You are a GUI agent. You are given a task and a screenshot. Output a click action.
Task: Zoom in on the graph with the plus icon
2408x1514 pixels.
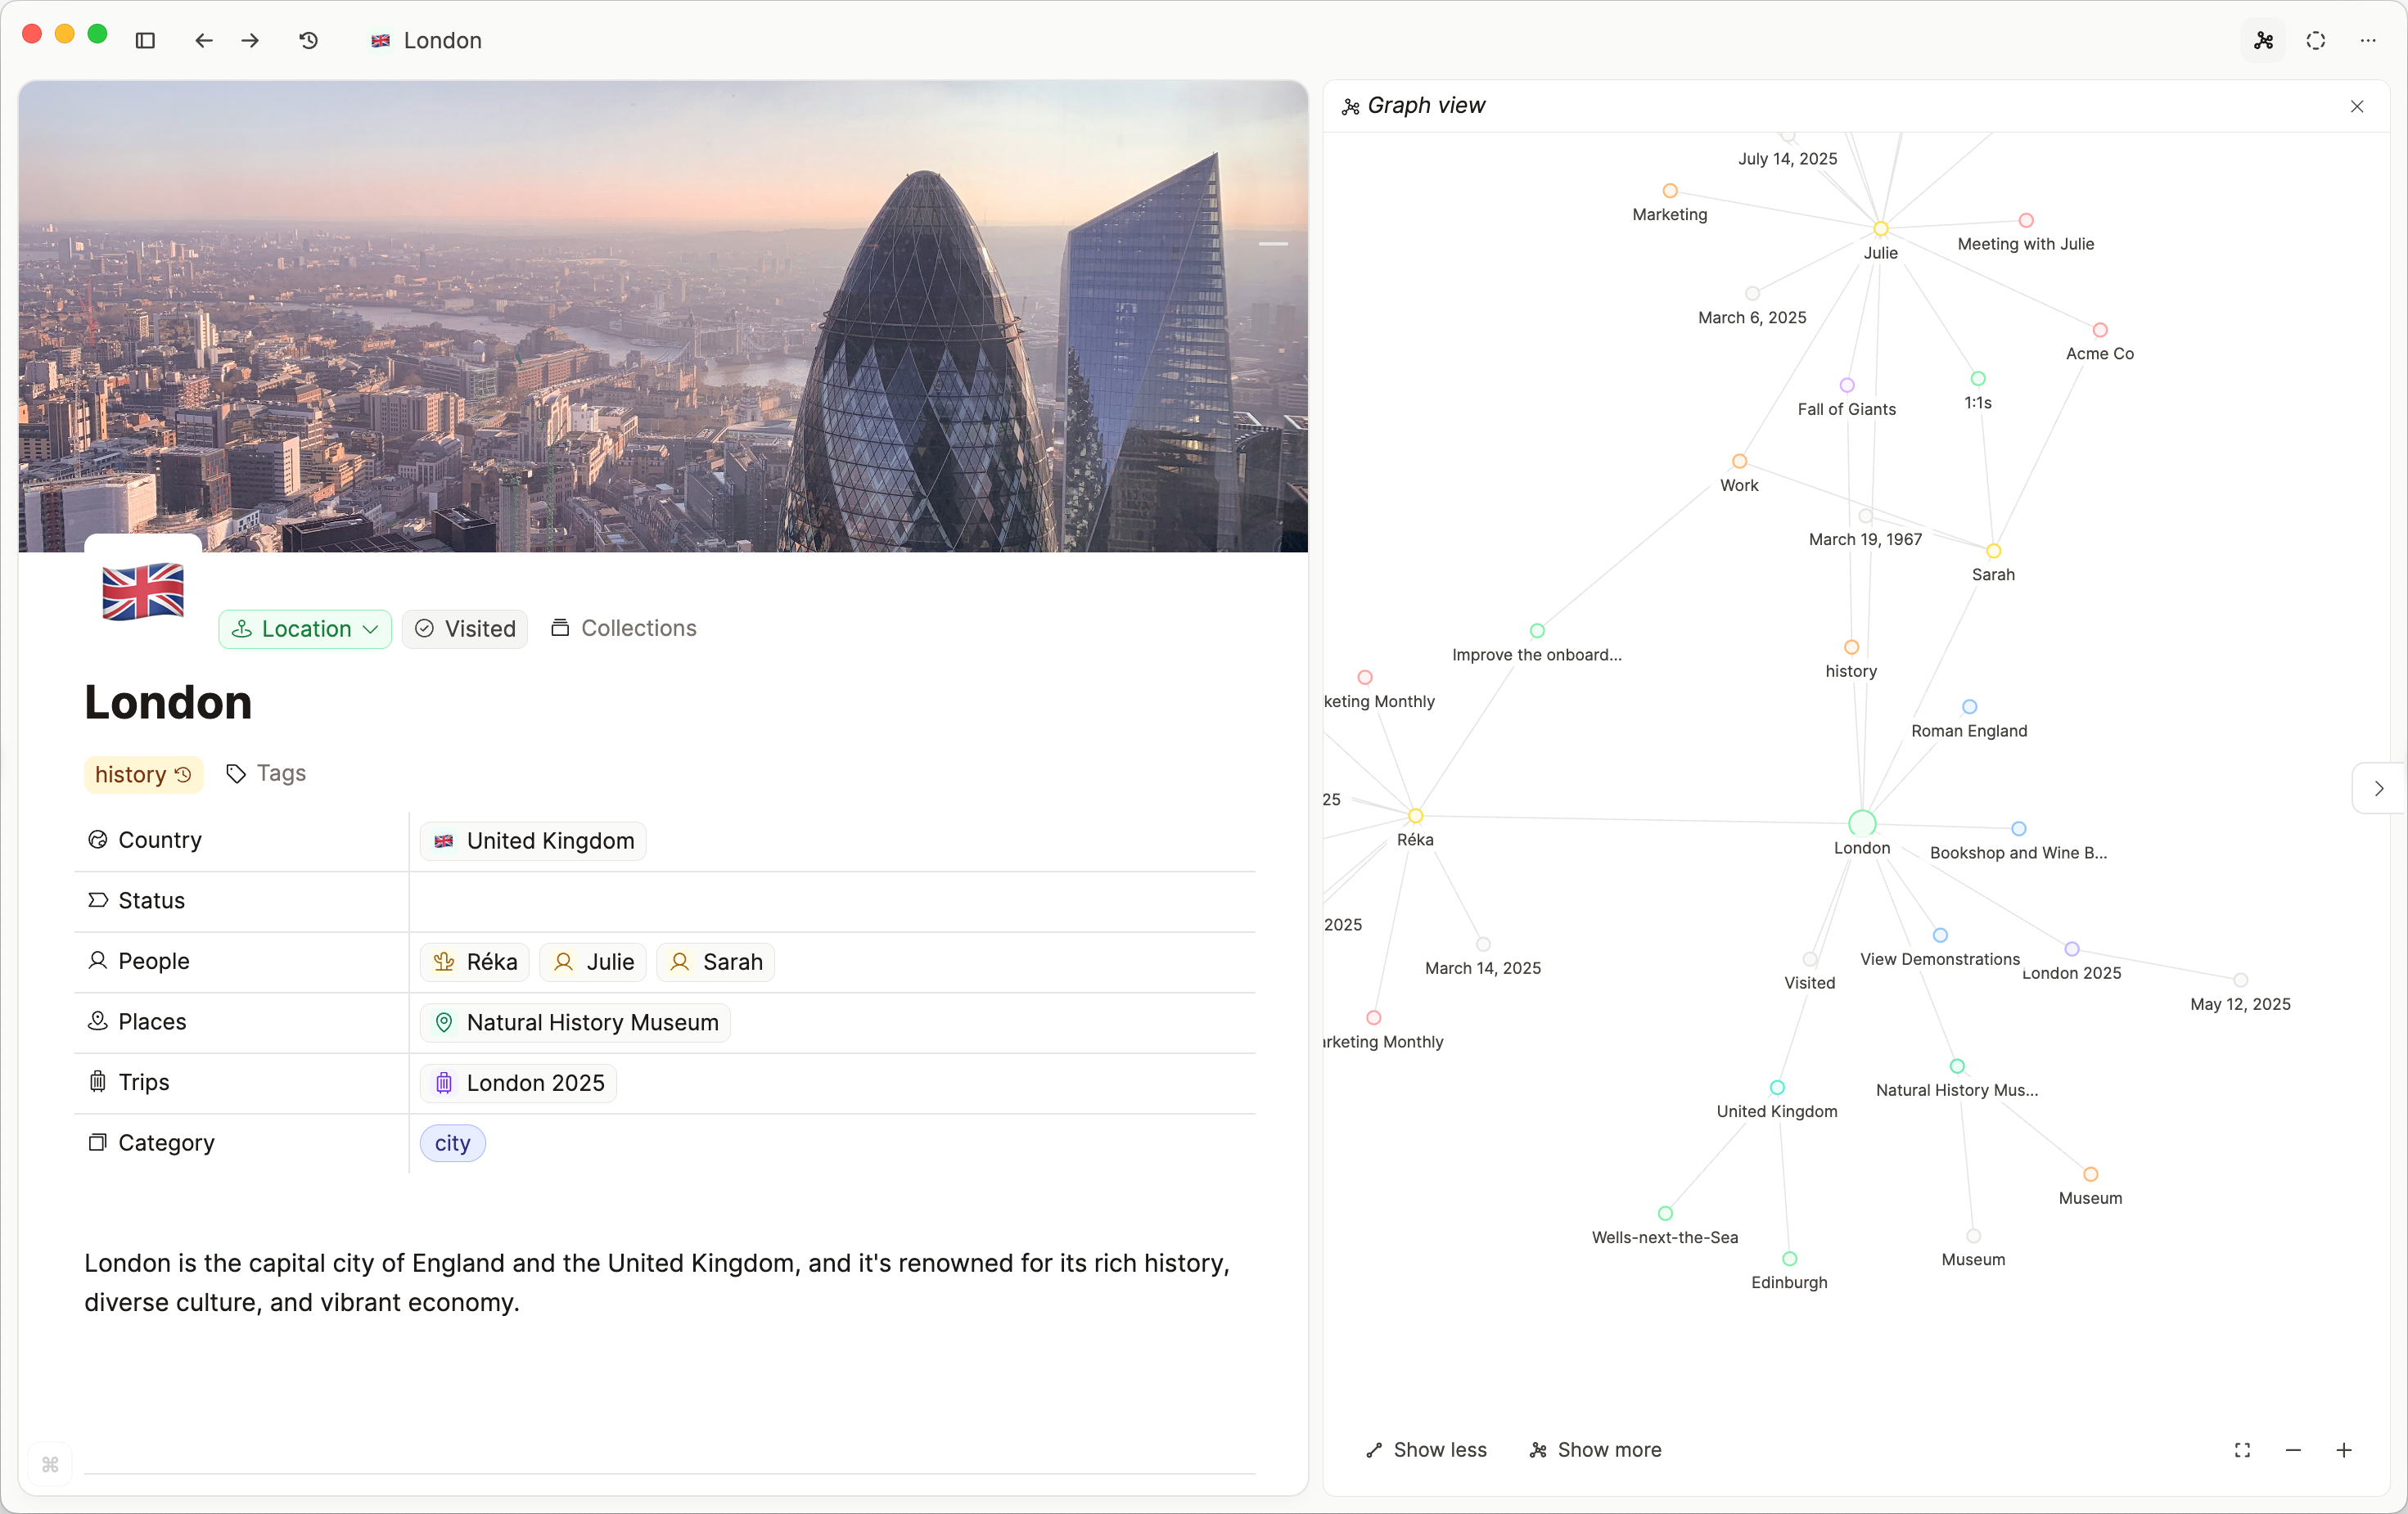tap(2344, 1450)
